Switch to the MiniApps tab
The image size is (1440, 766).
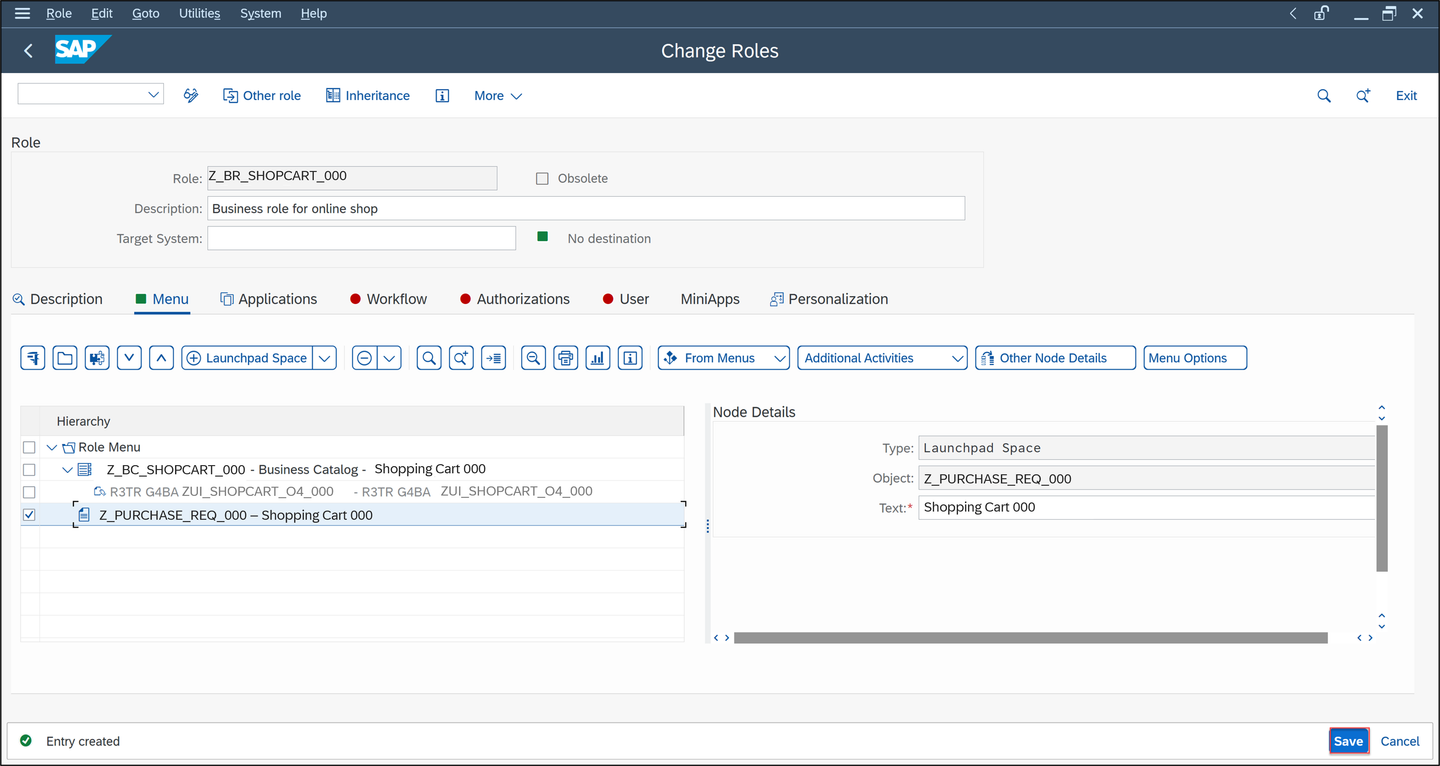(710, 299)
